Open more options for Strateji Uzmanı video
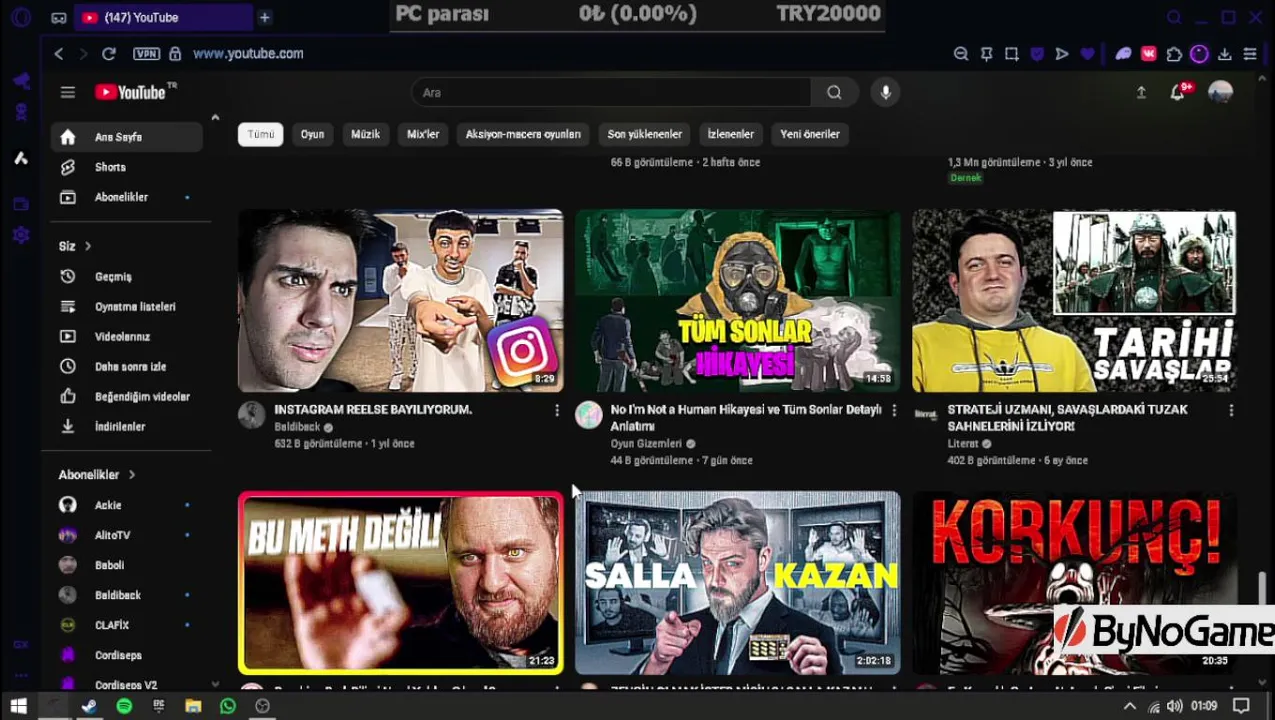Screen dimensions: 1275x720 1231,410
